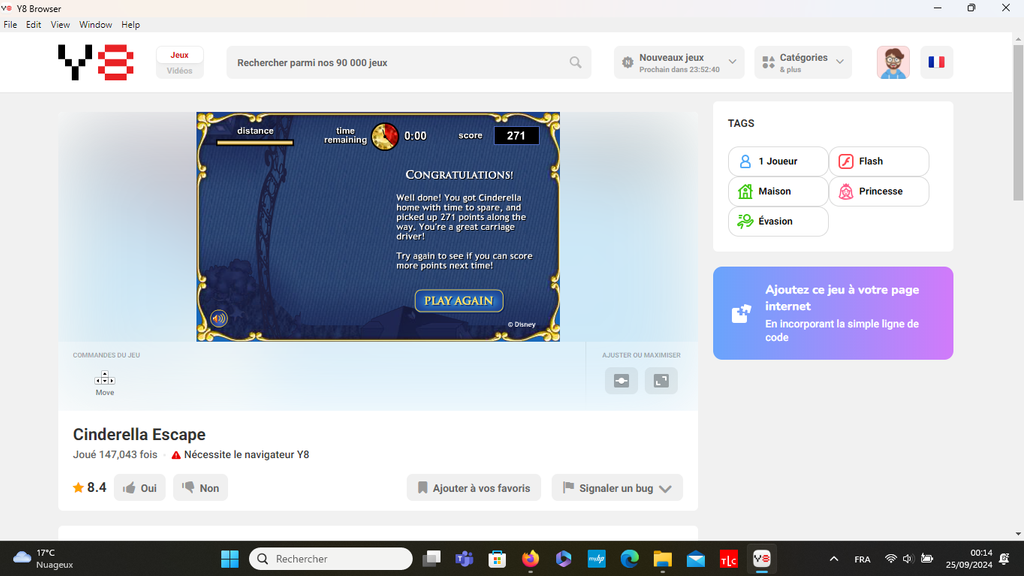Click the game search input field
1024x576 pixels.
tap(398, 62)
